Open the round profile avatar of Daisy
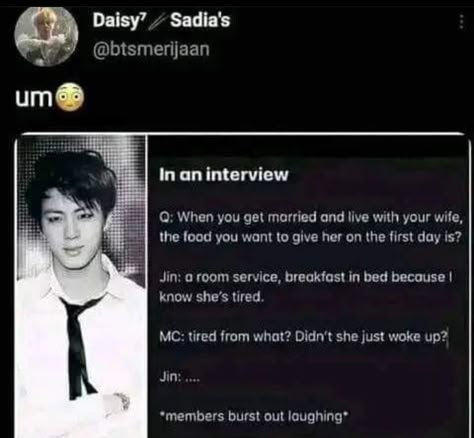The height and width of the screenshot is (438, 474). coord(46,34)
